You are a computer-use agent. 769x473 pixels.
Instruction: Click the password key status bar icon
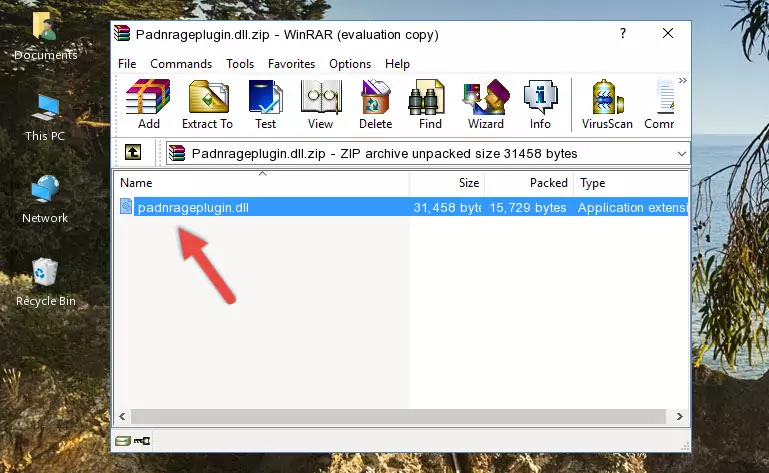click(142, 441)
